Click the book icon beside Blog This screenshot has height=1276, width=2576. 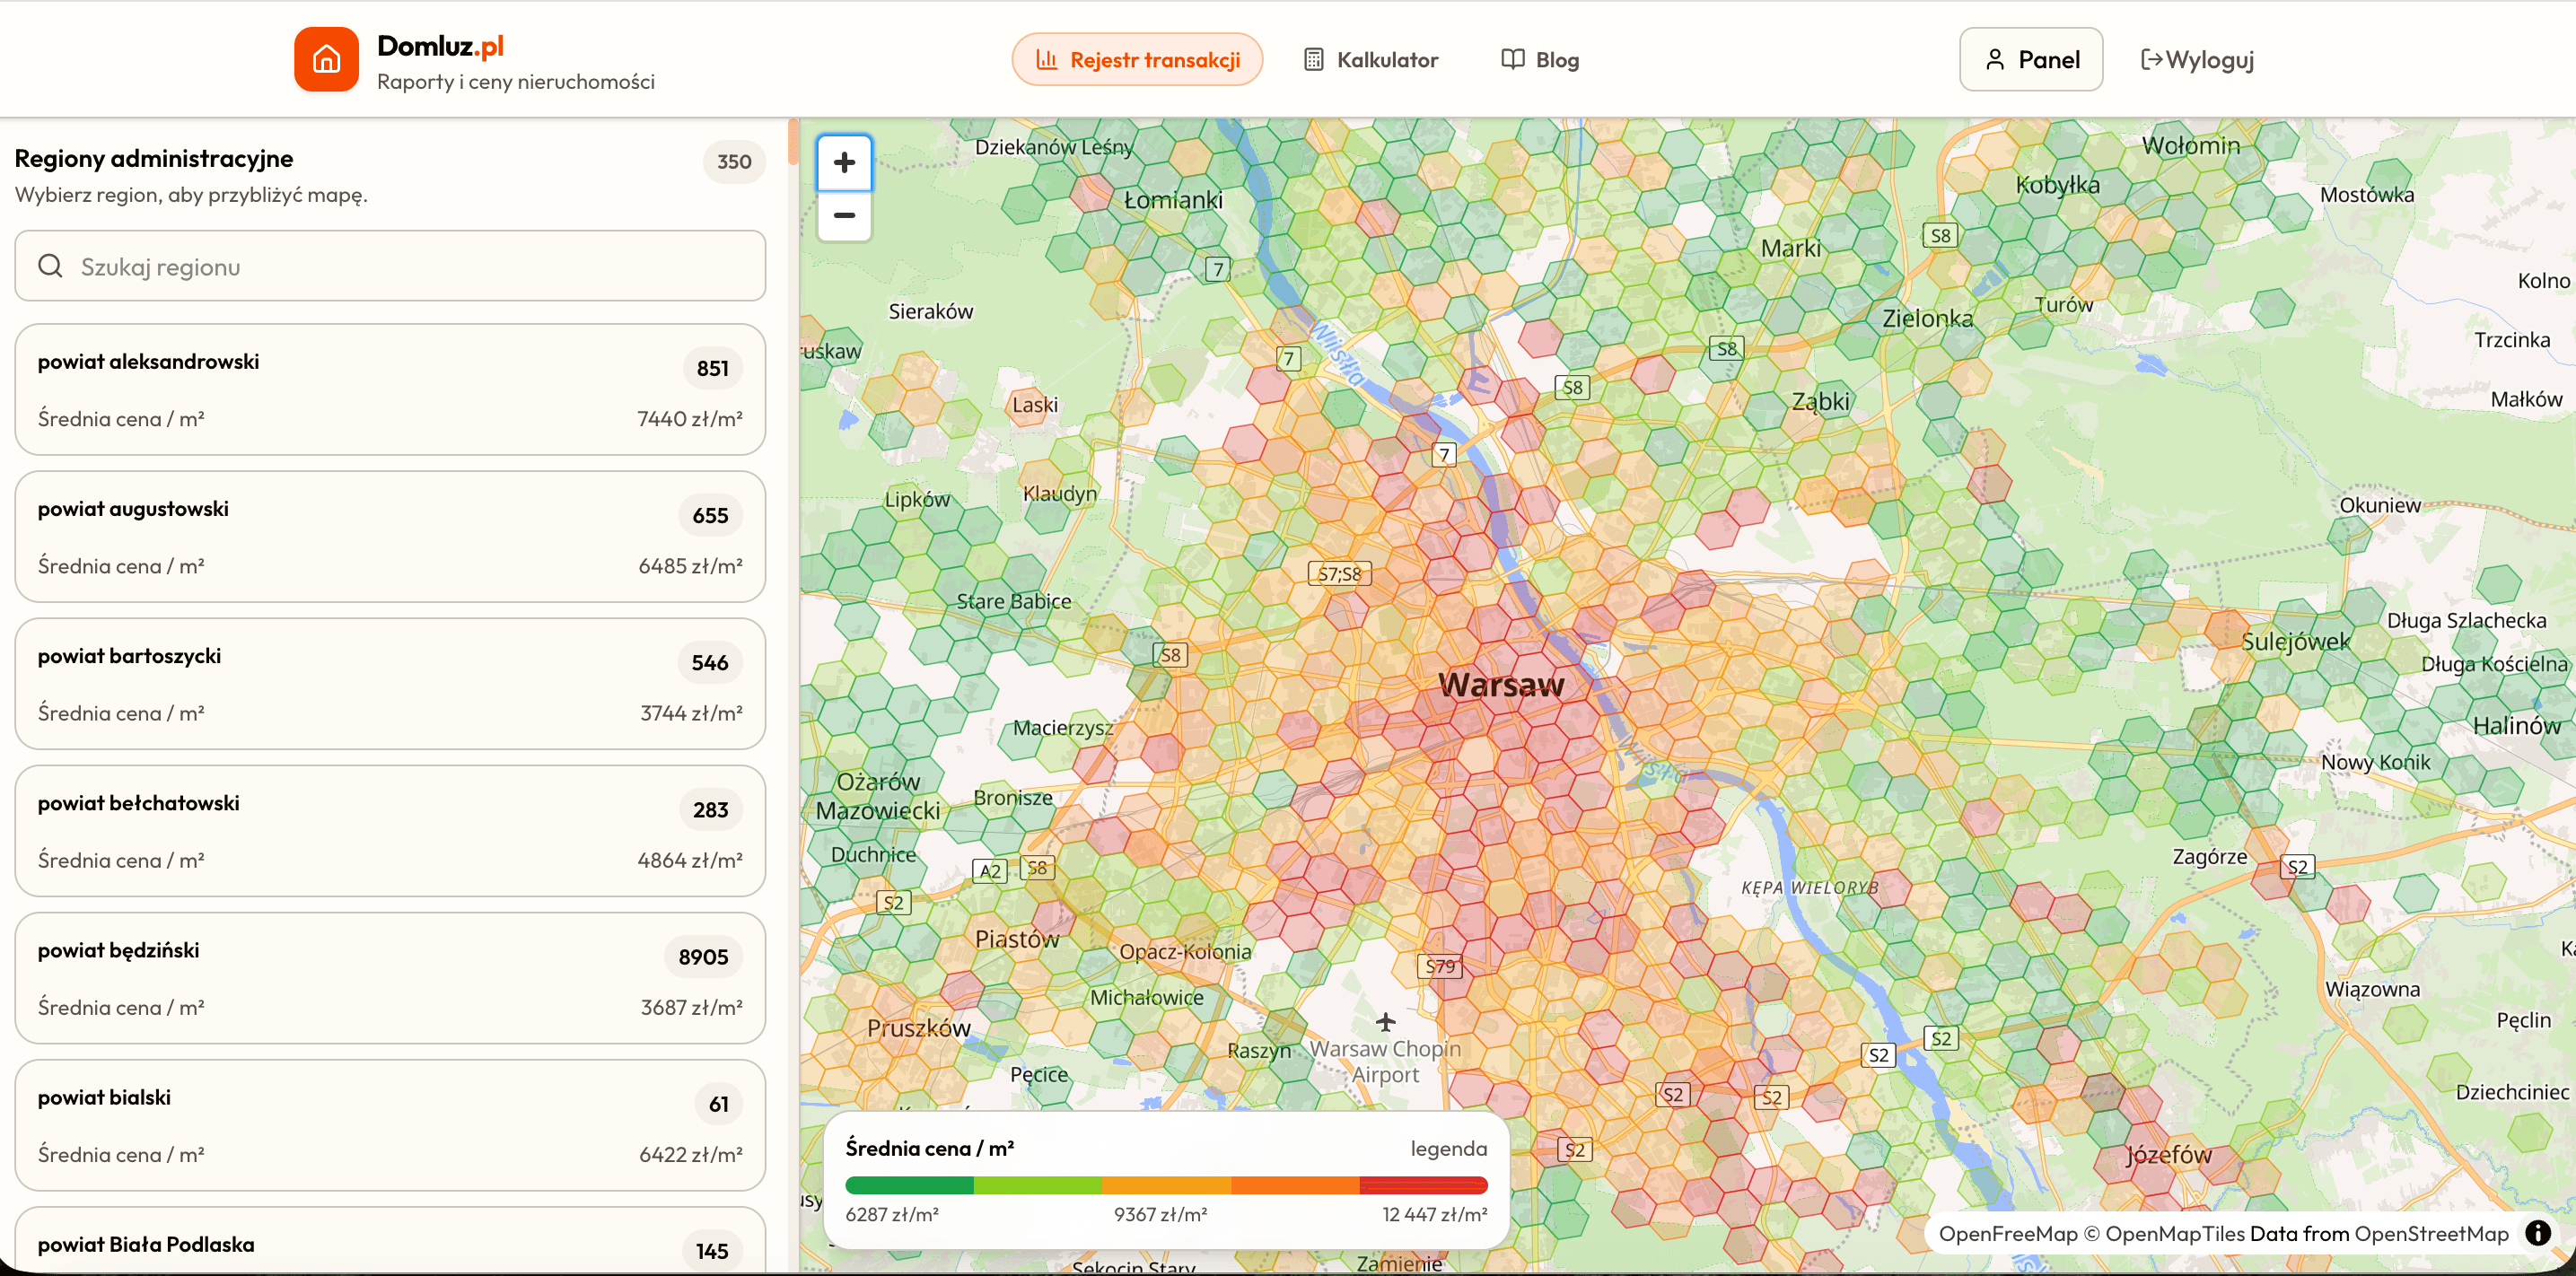[1513, 59]
